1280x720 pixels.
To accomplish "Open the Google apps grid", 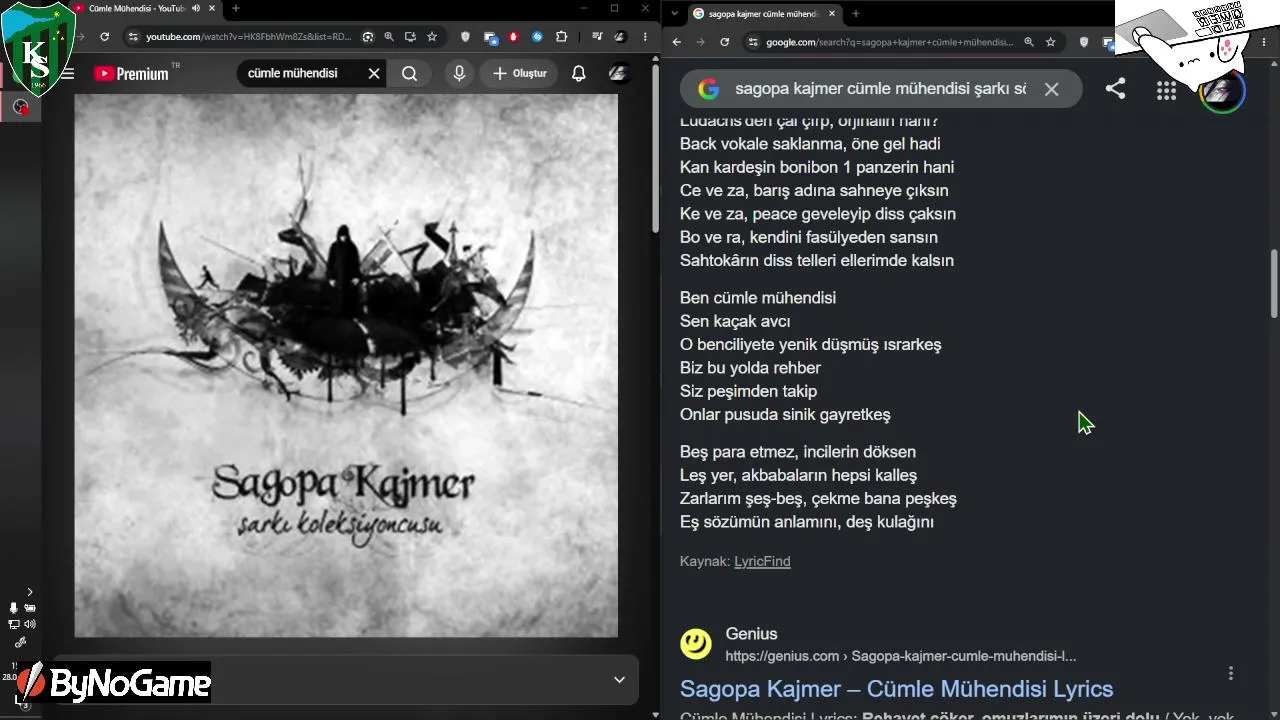I will (x=1166, y=91).
